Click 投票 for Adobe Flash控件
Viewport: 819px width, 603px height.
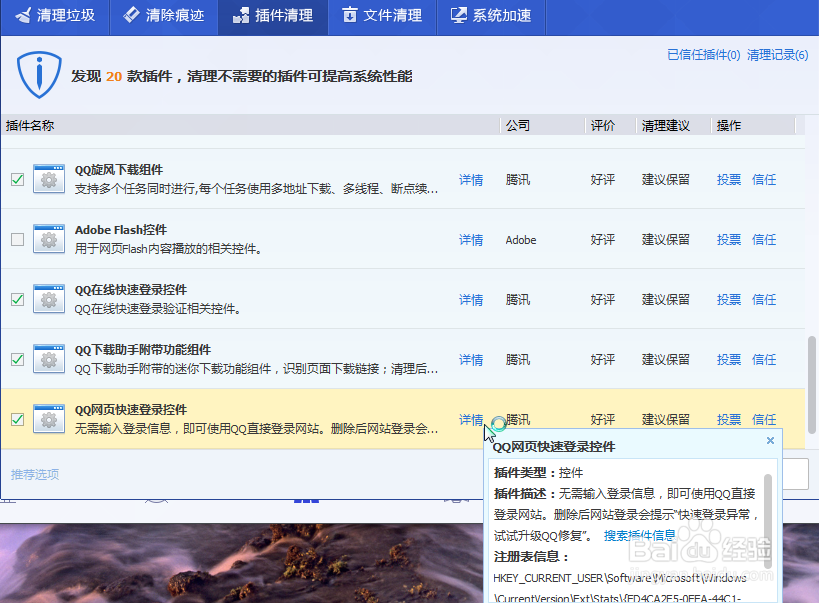click(729, 240)
